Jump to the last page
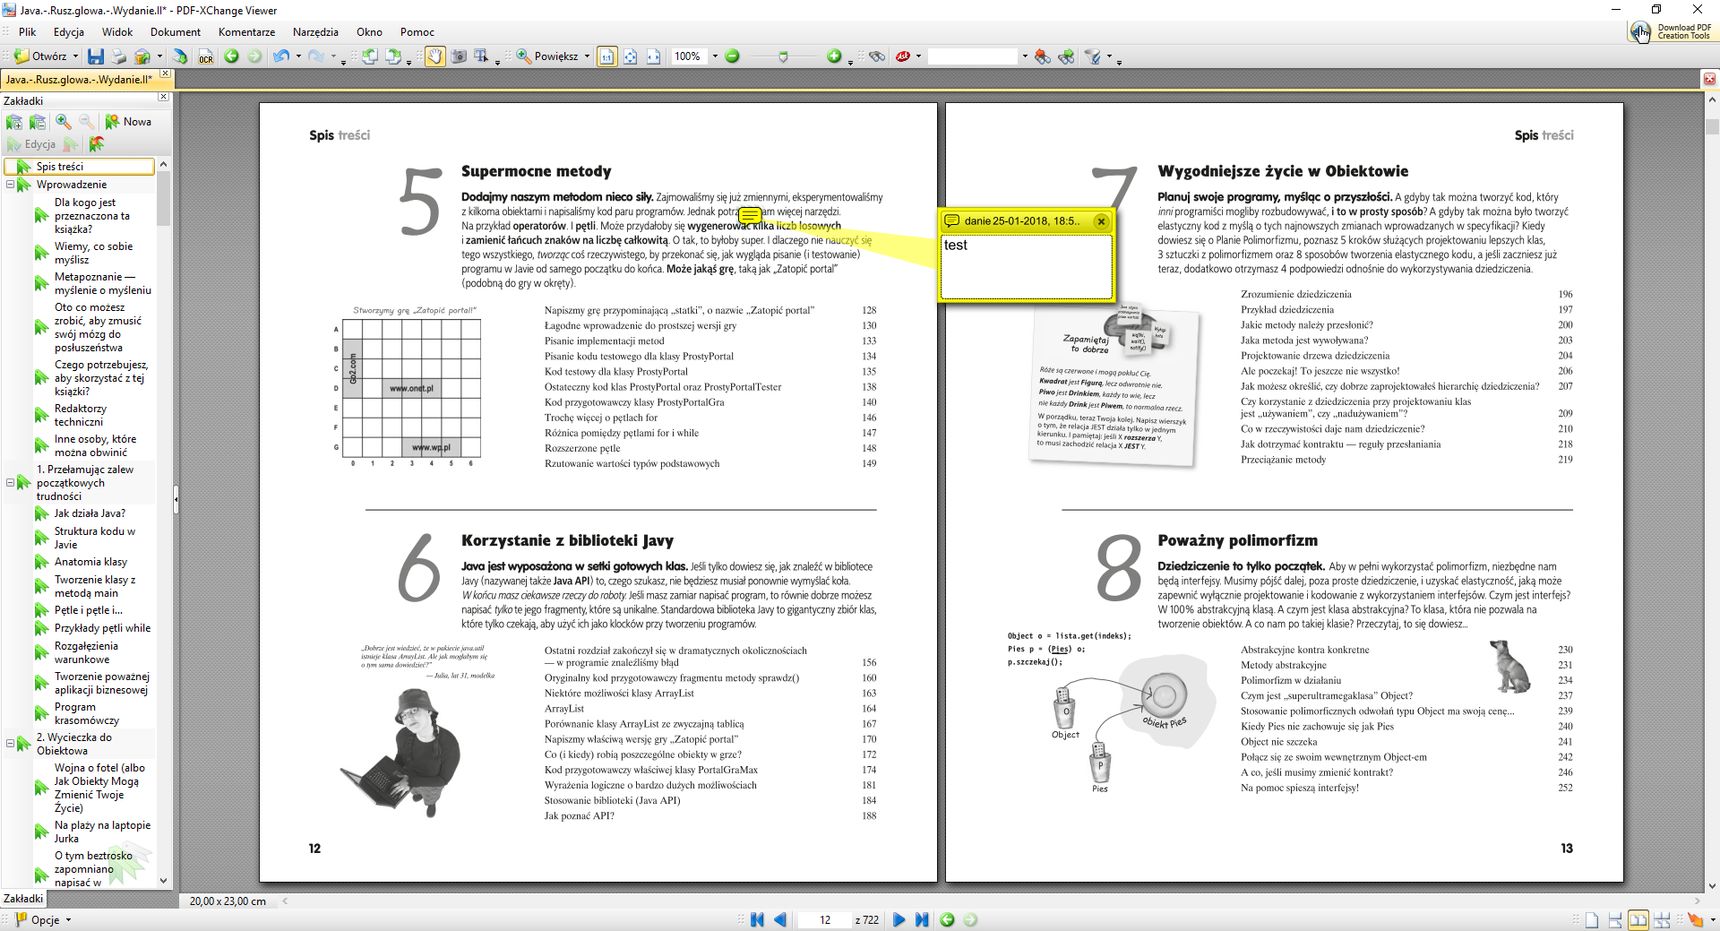 (x=921, y=919)
